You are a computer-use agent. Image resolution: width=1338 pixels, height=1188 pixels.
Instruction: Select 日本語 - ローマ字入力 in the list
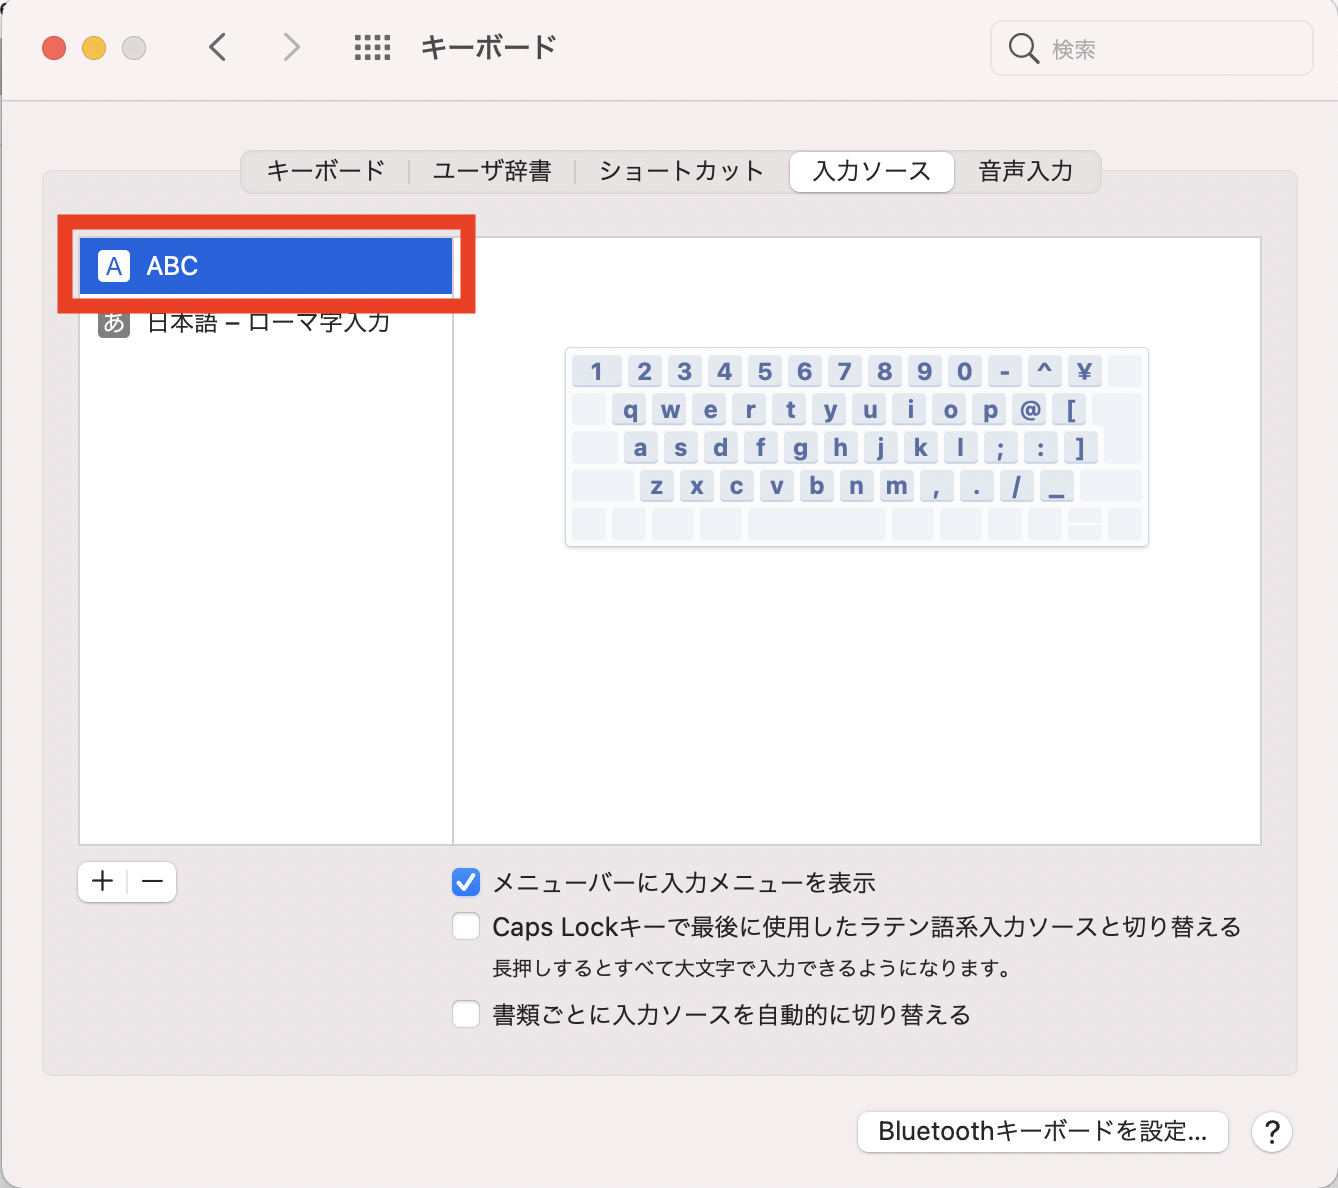(267, 322)
